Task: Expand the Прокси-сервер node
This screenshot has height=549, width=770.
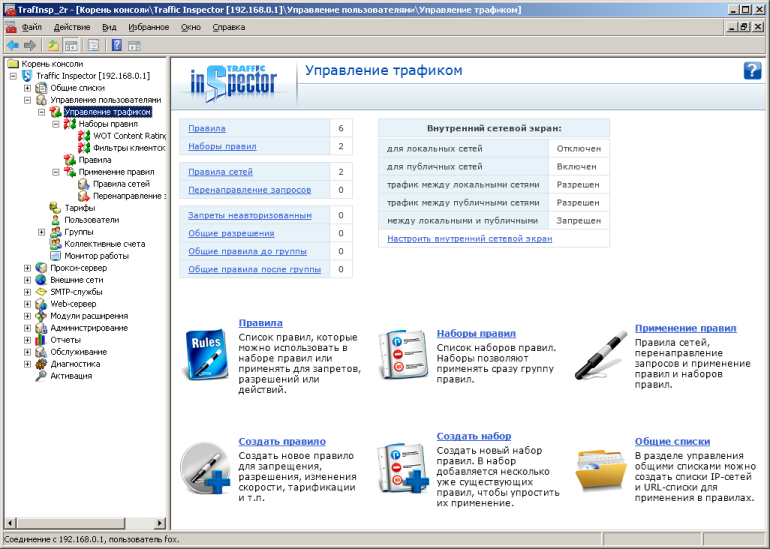Action: click(28, 268)
